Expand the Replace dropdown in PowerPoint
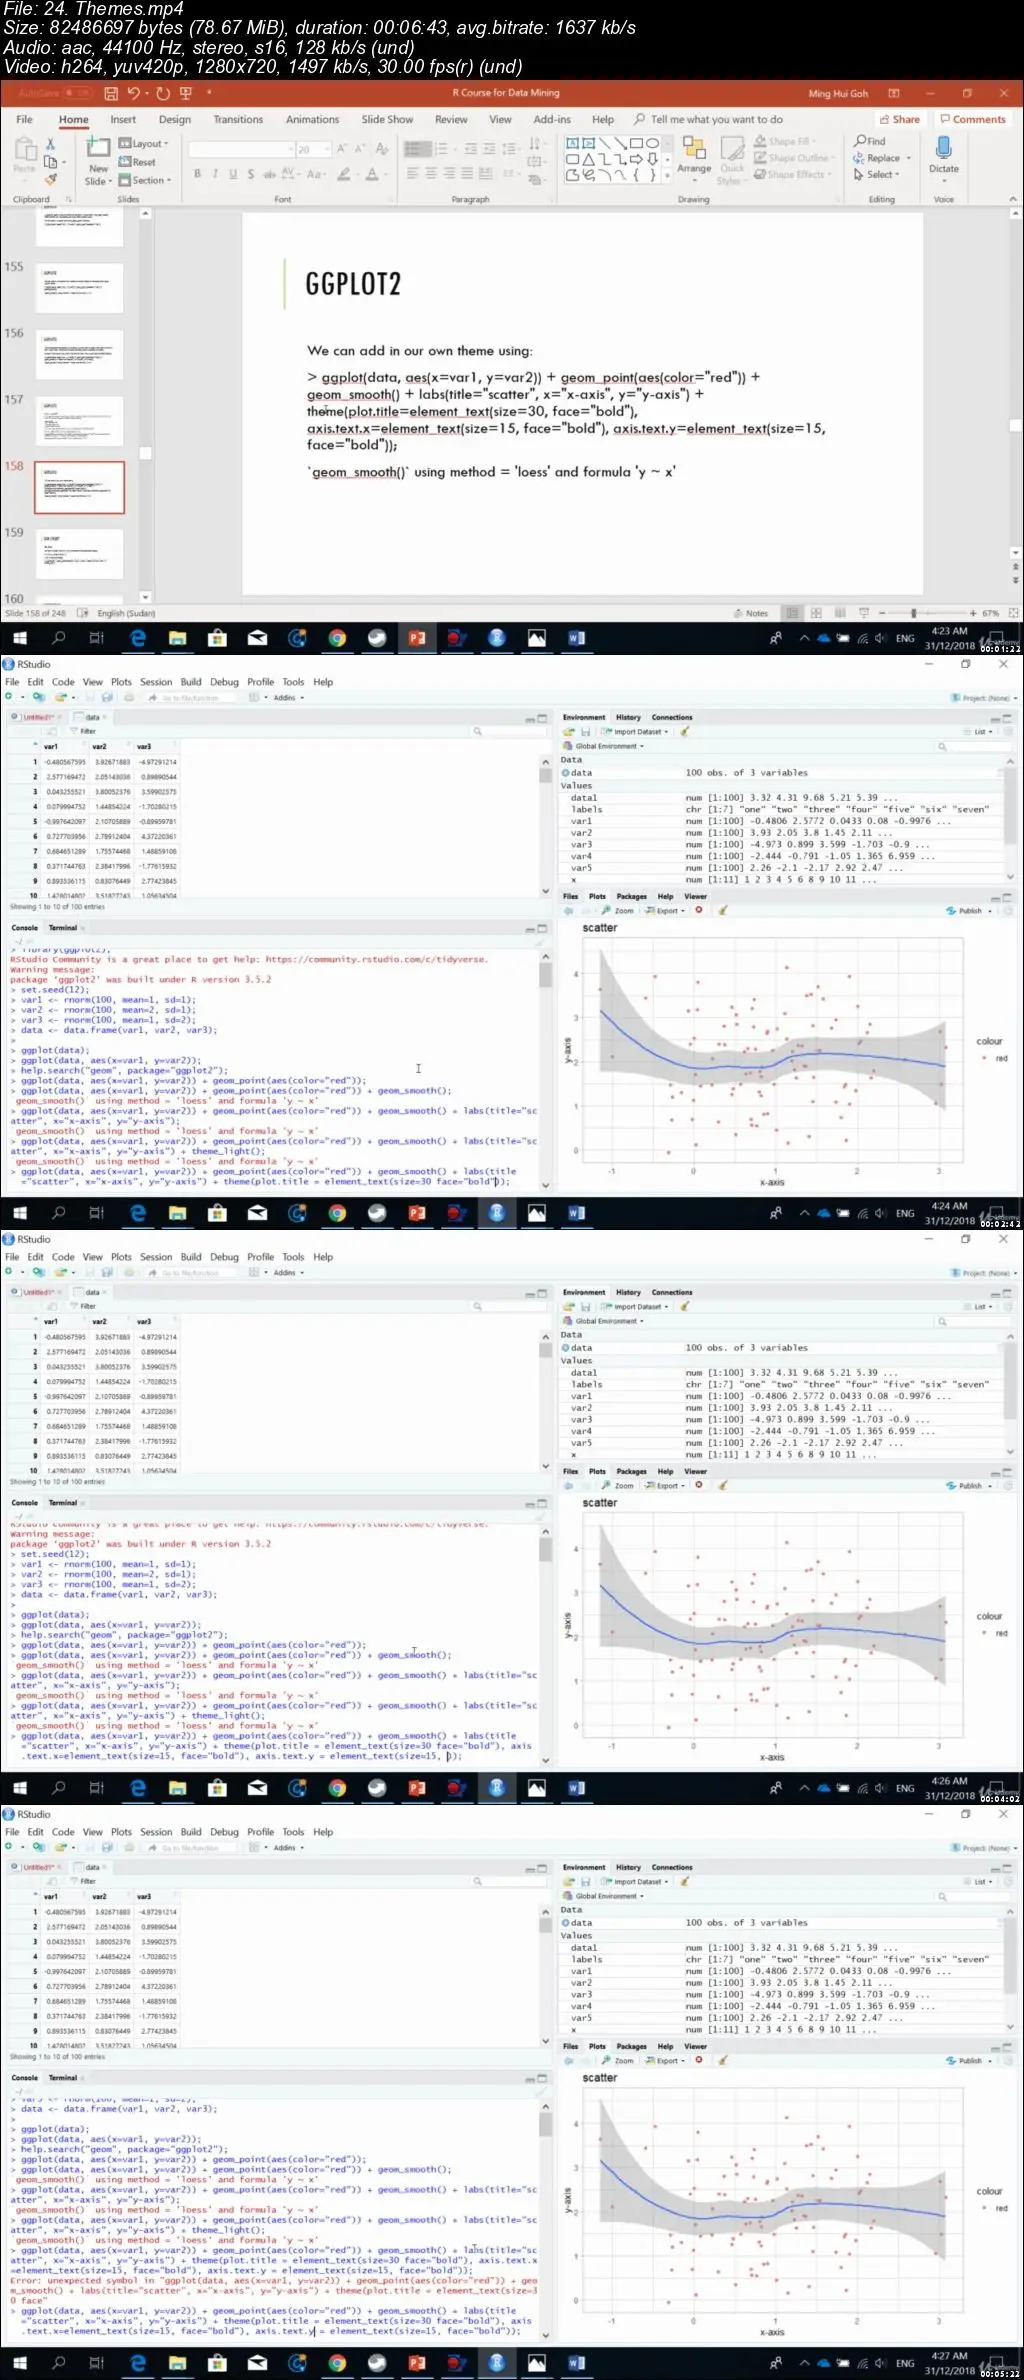1024x2380 pixels. (x=883, y=158)
